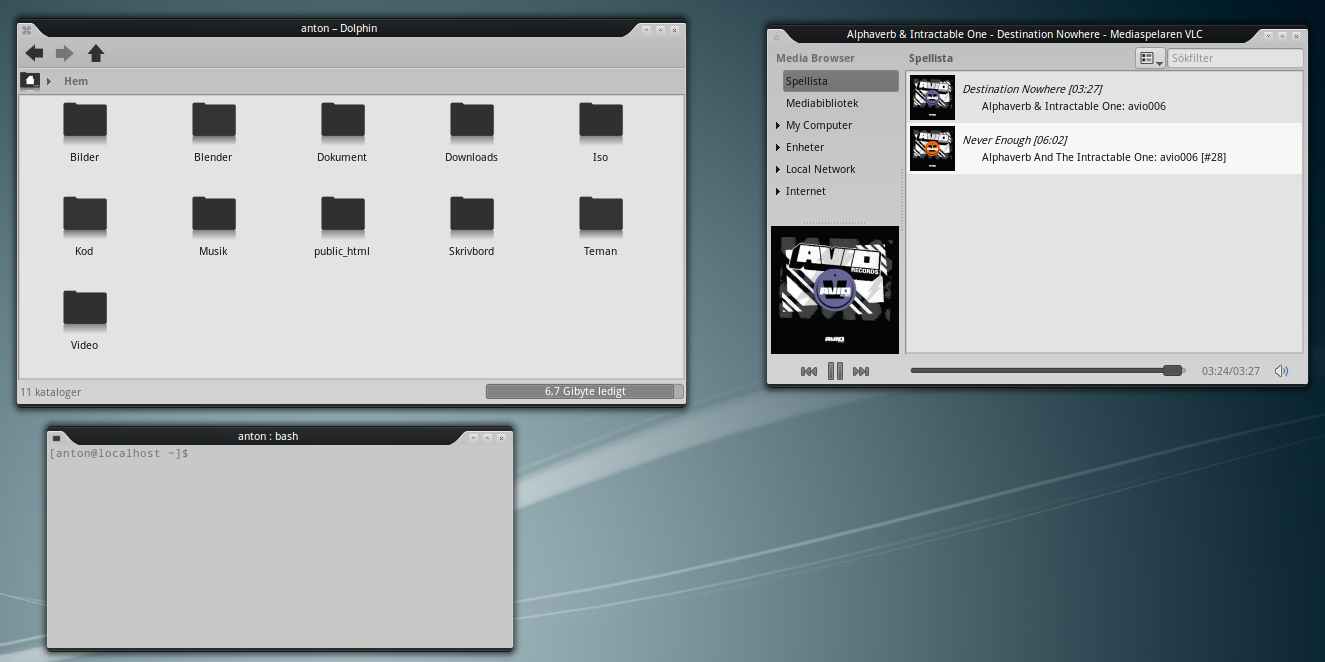Image resolution: width=1325 pixels, height=662 pixels.
Task: Focus the Sökfilter search field
Action: click(1235, 58)
